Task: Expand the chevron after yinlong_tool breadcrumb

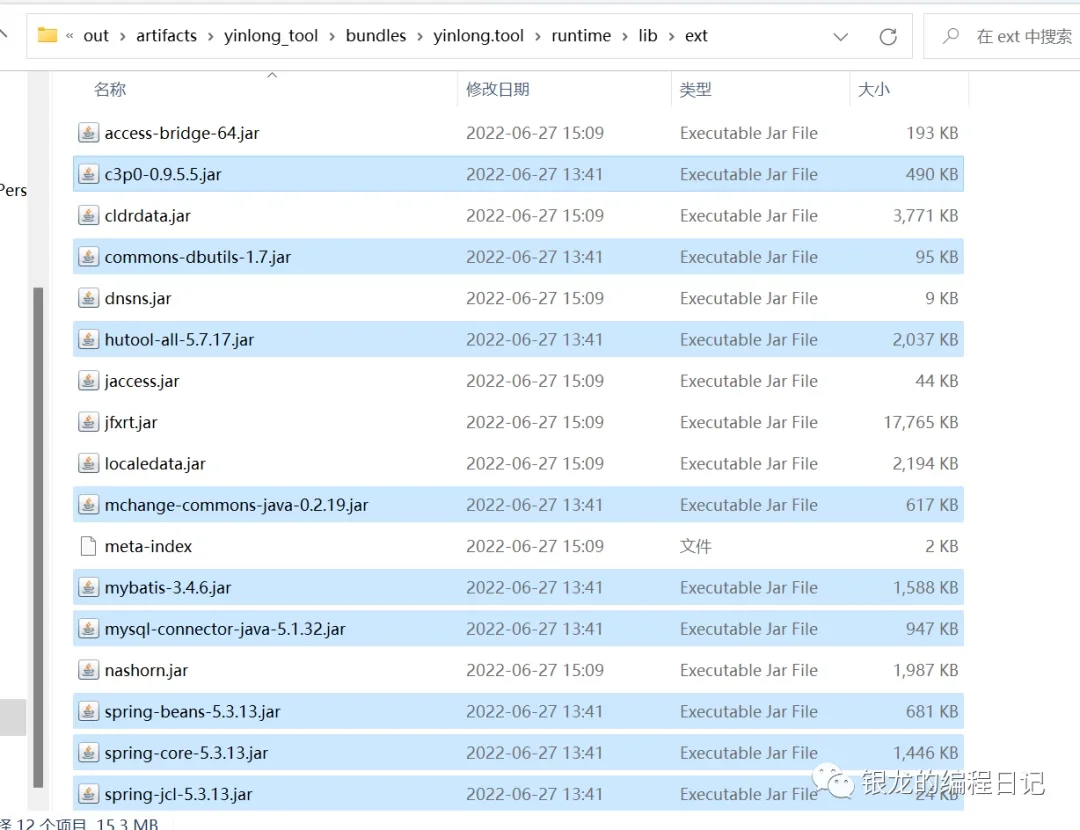Action: tap(332, 36)
